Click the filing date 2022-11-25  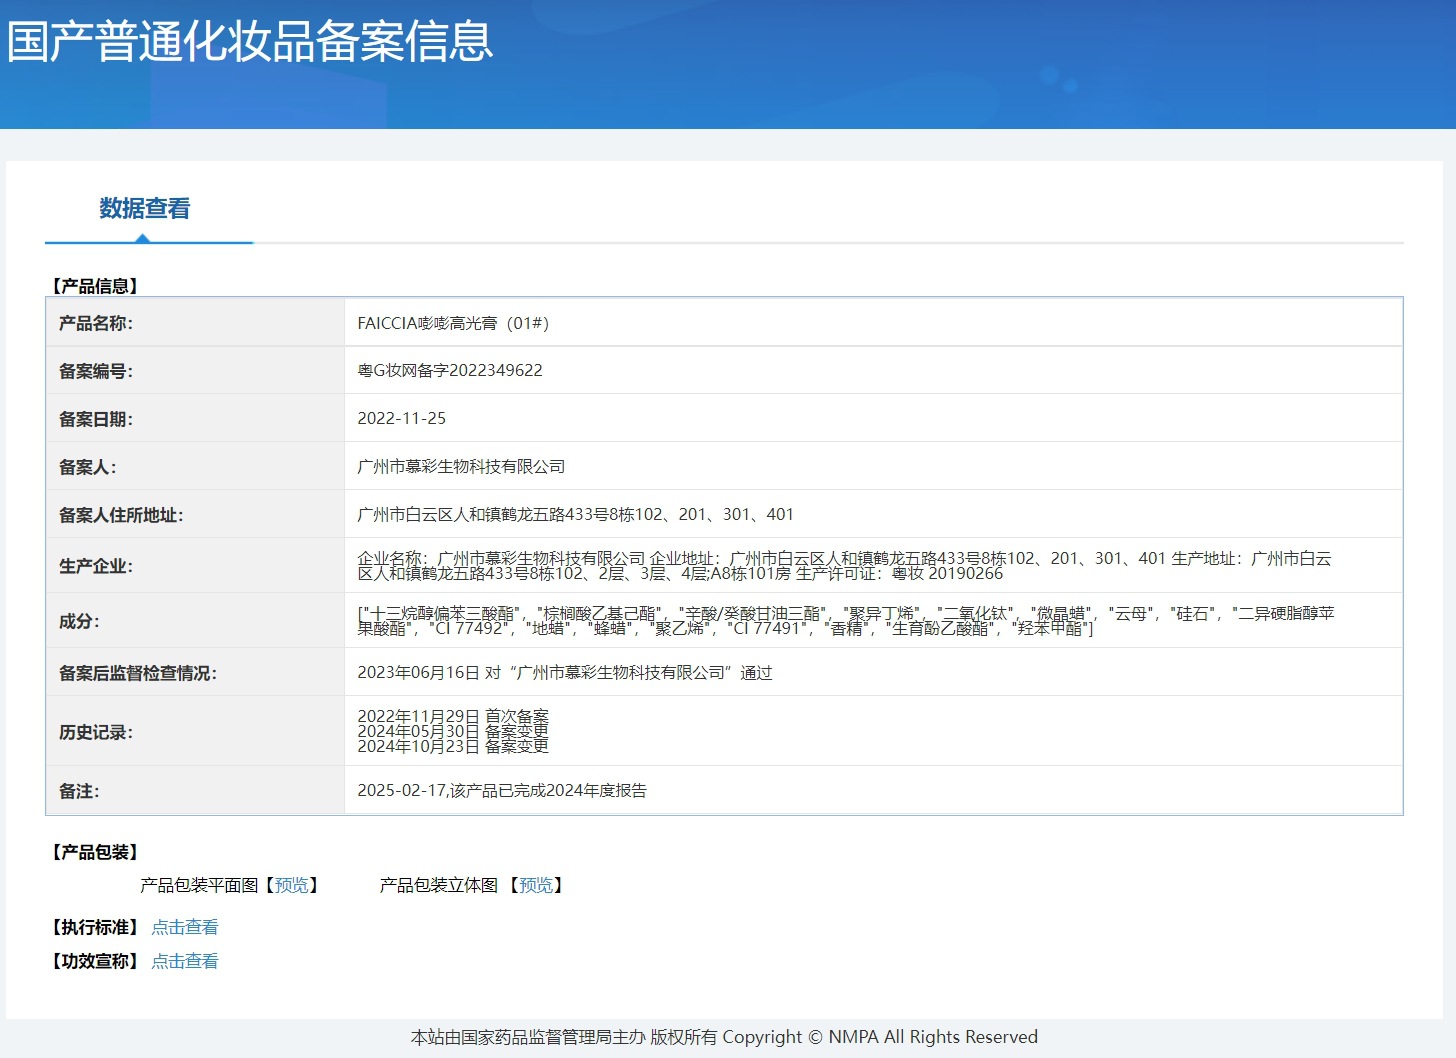click(x=402, y=418)
